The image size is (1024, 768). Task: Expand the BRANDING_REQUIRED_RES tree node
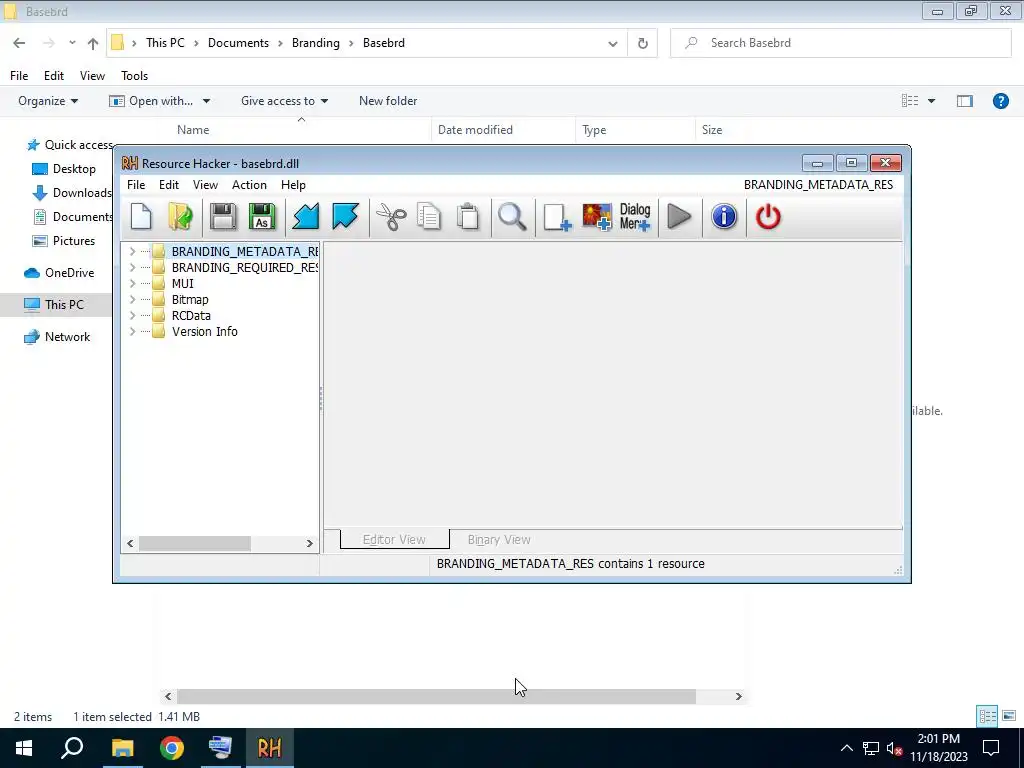pos(132,267)
